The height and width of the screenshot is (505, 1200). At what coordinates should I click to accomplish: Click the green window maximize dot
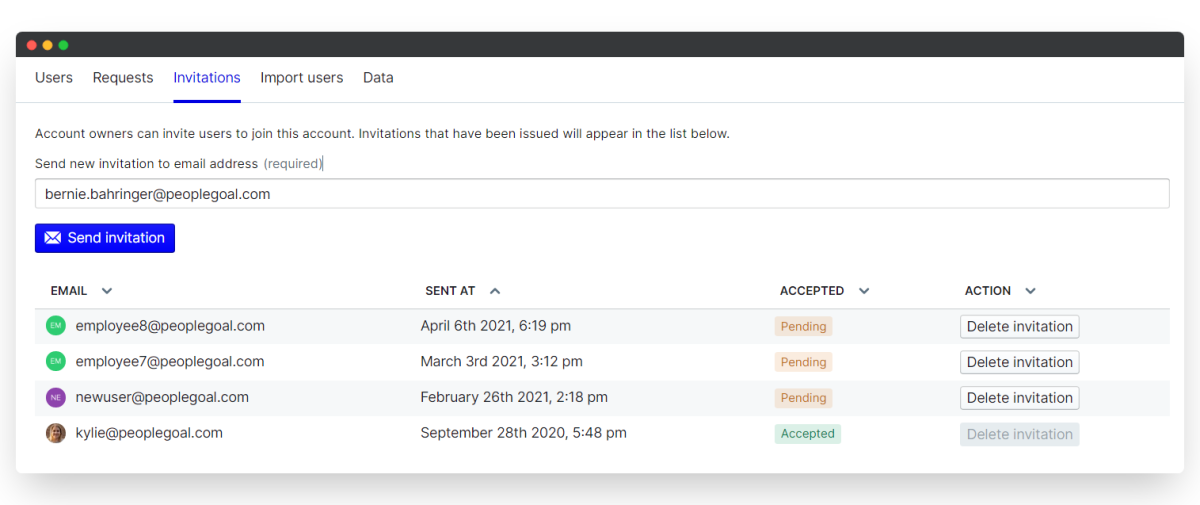[63, 45]
